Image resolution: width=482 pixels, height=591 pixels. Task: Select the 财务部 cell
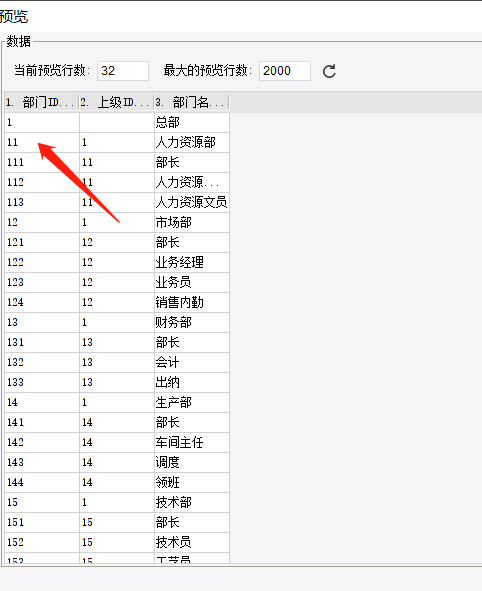click(192, 322)
